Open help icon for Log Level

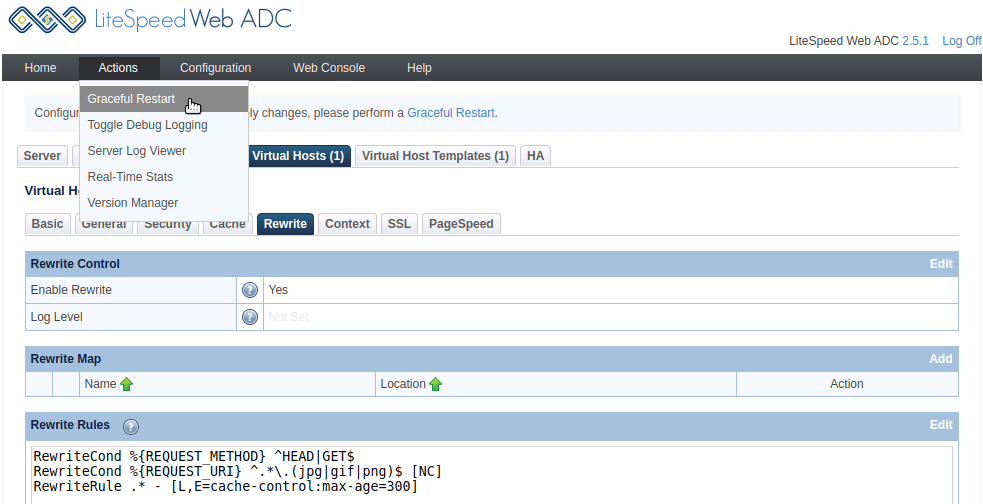pyautogui.click(x=250, y=317)
